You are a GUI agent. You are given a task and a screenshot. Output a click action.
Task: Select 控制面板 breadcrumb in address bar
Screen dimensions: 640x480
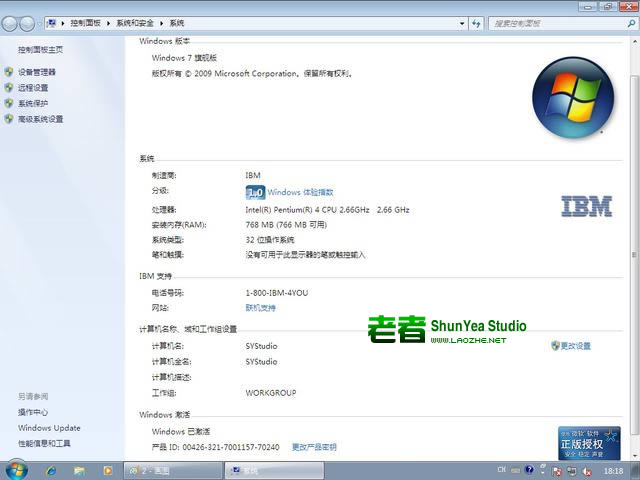(85, 23)
